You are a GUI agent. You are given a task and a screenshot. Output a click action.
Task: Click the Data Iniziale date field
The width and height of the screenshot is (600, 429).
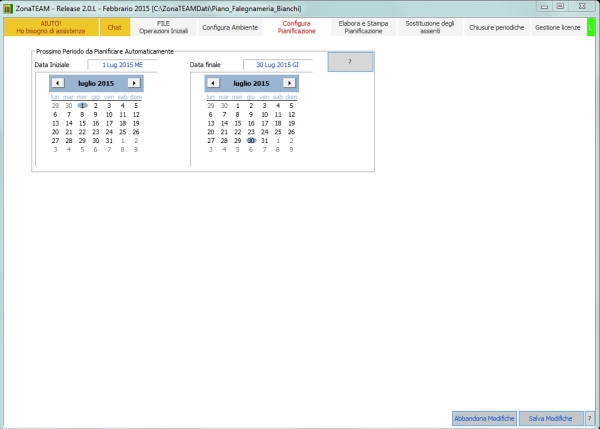122,65
